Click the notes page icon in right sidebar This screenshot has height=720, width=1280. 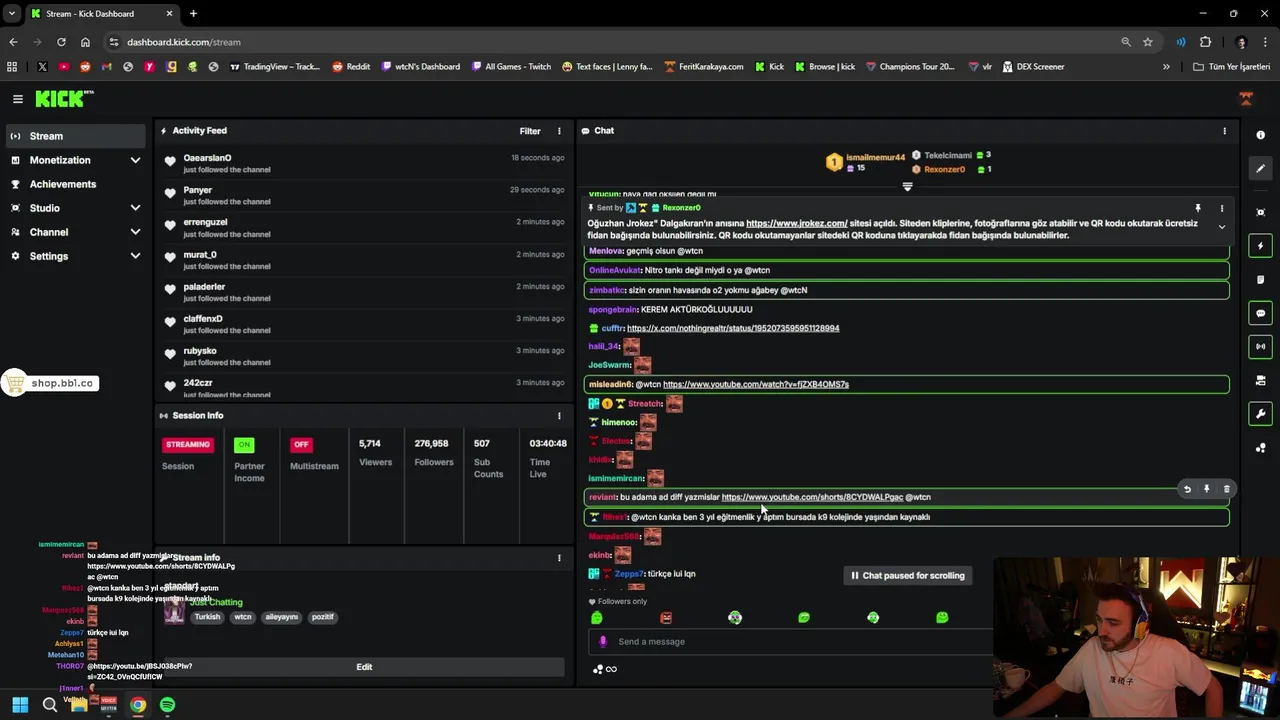pos(1260,280)
